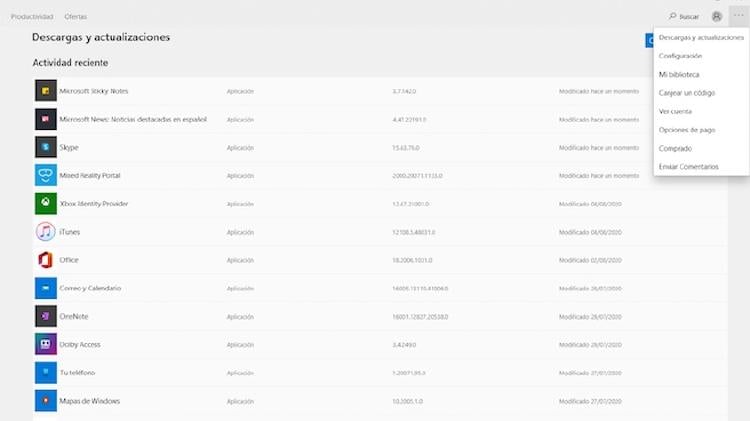Click the user account avatar icon
750x421 pixels.
point(717,17)
